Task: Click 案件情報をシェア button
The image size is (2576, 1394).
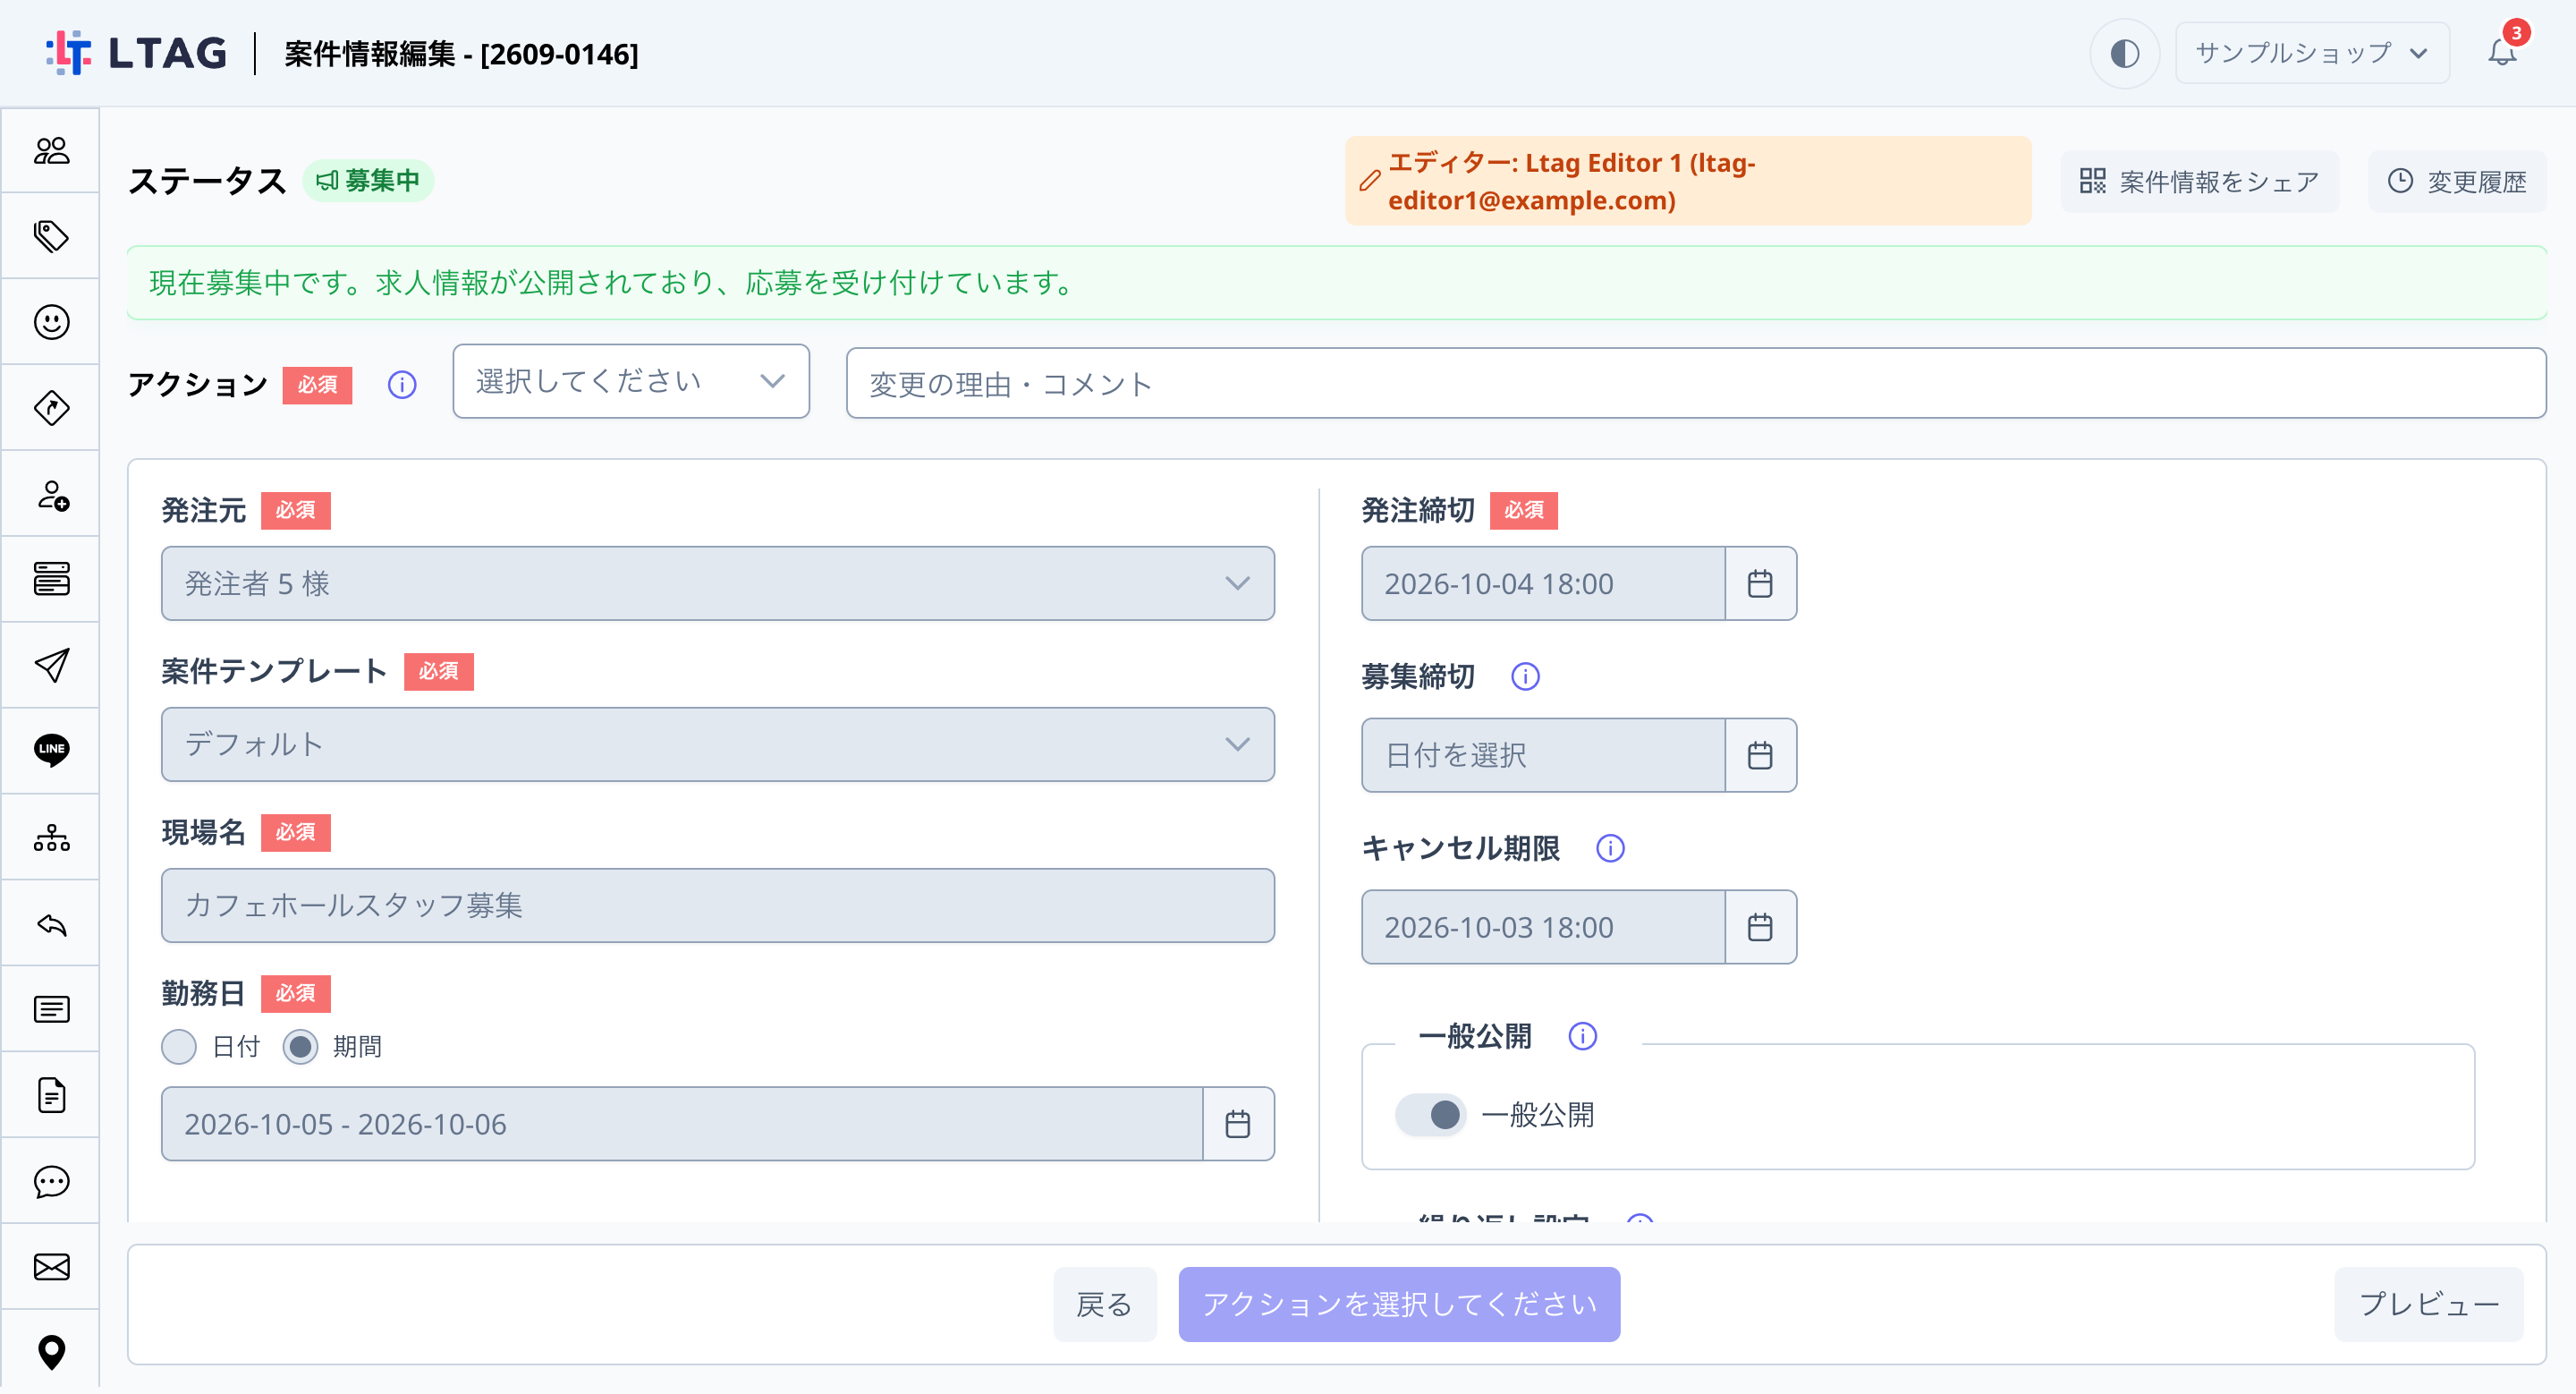Action: 2199,182
